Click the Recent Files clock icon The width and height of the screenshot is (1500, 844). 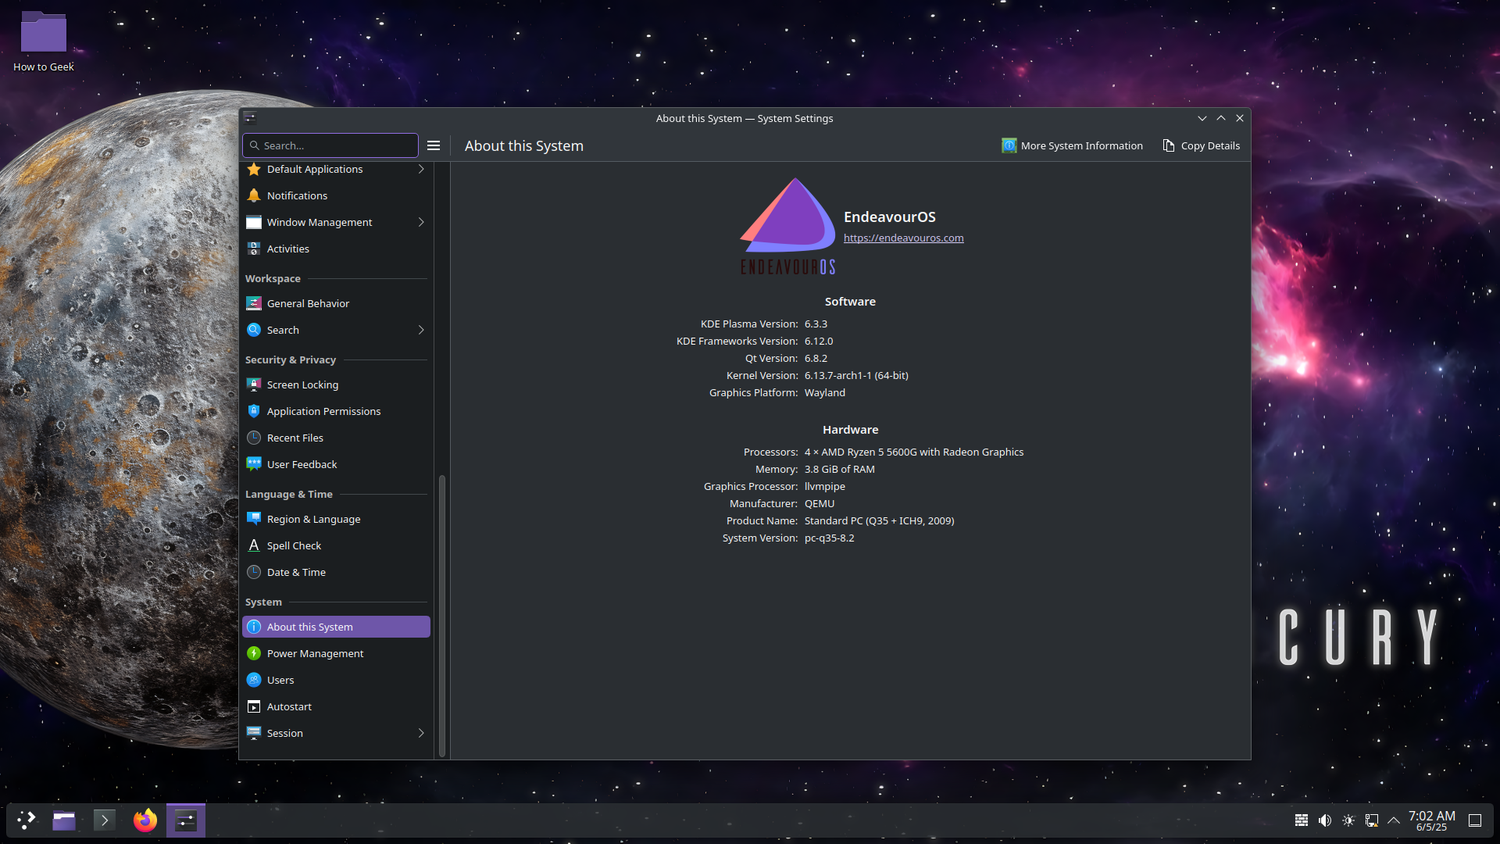pos(254,438)
